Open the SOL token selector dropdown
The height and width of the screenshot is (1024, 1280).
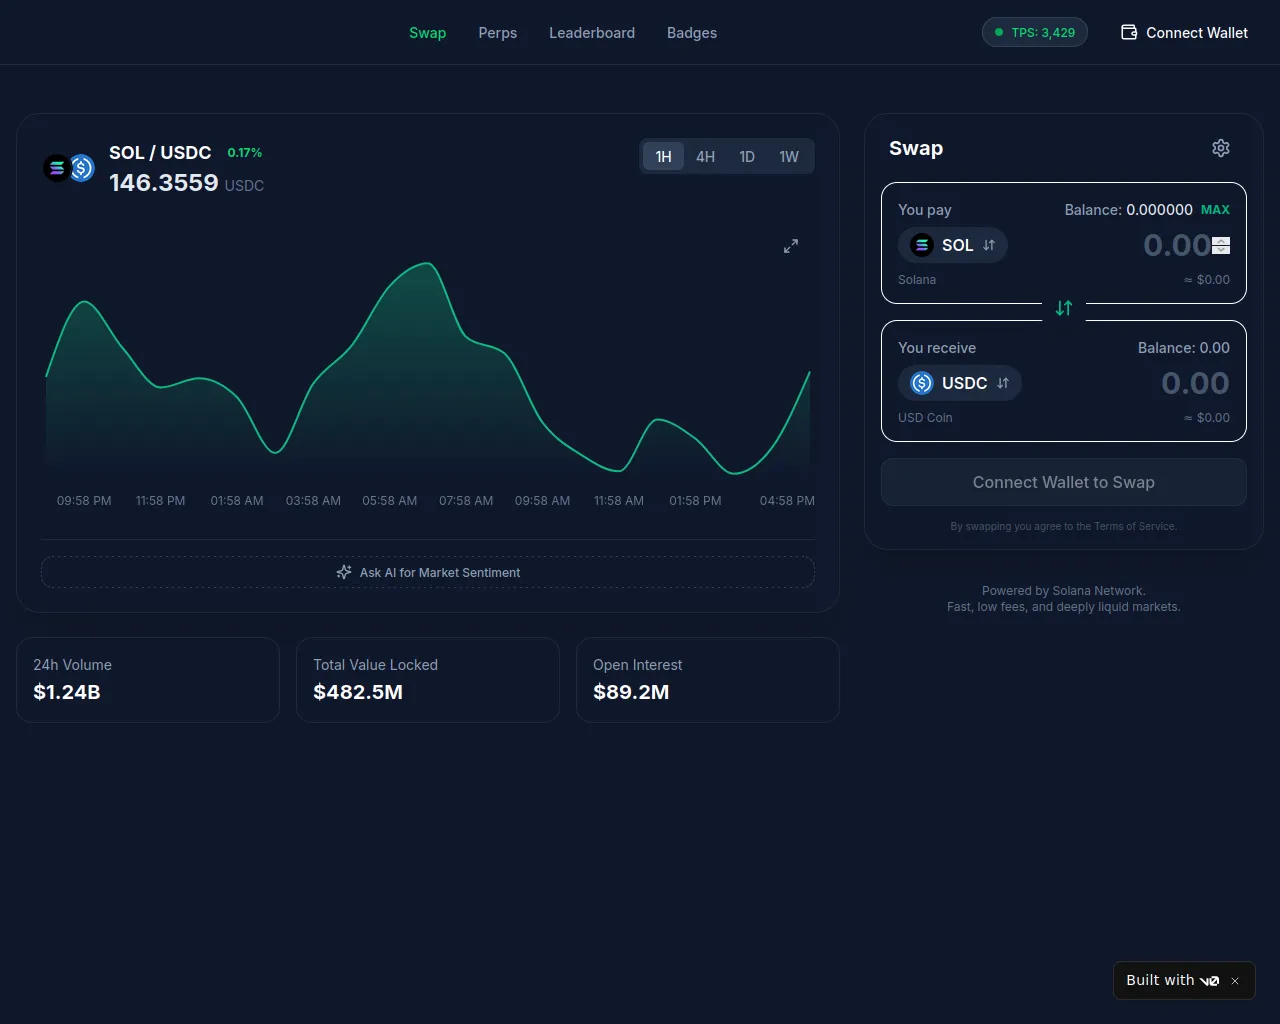pyautogui.click(x=952, y=245)
